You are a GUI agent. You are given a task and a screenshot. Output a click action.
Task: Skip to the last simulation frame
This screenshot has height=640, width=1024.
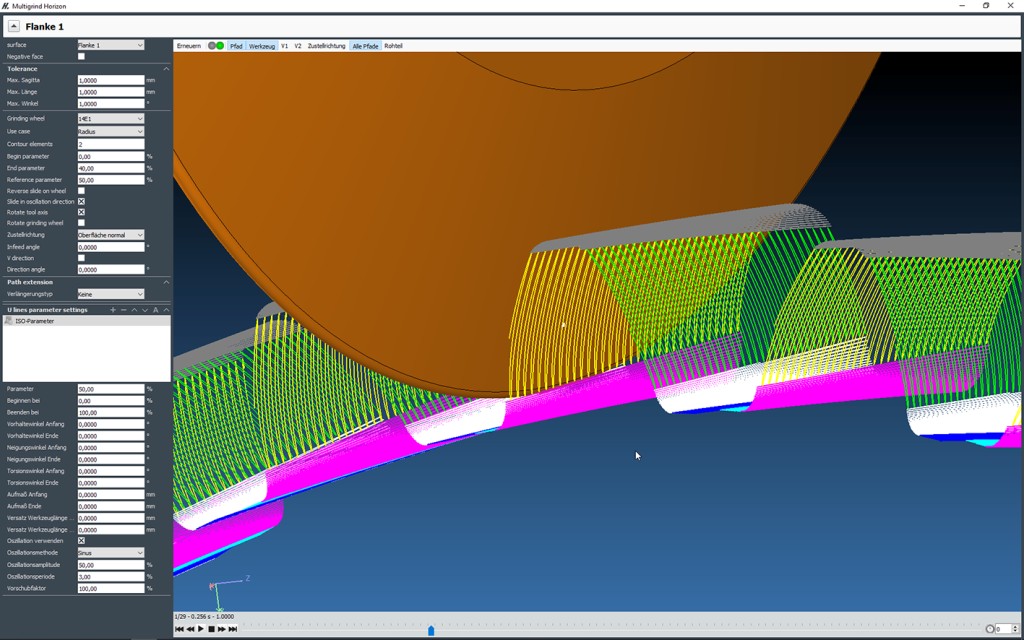click(x=233, y=629)
